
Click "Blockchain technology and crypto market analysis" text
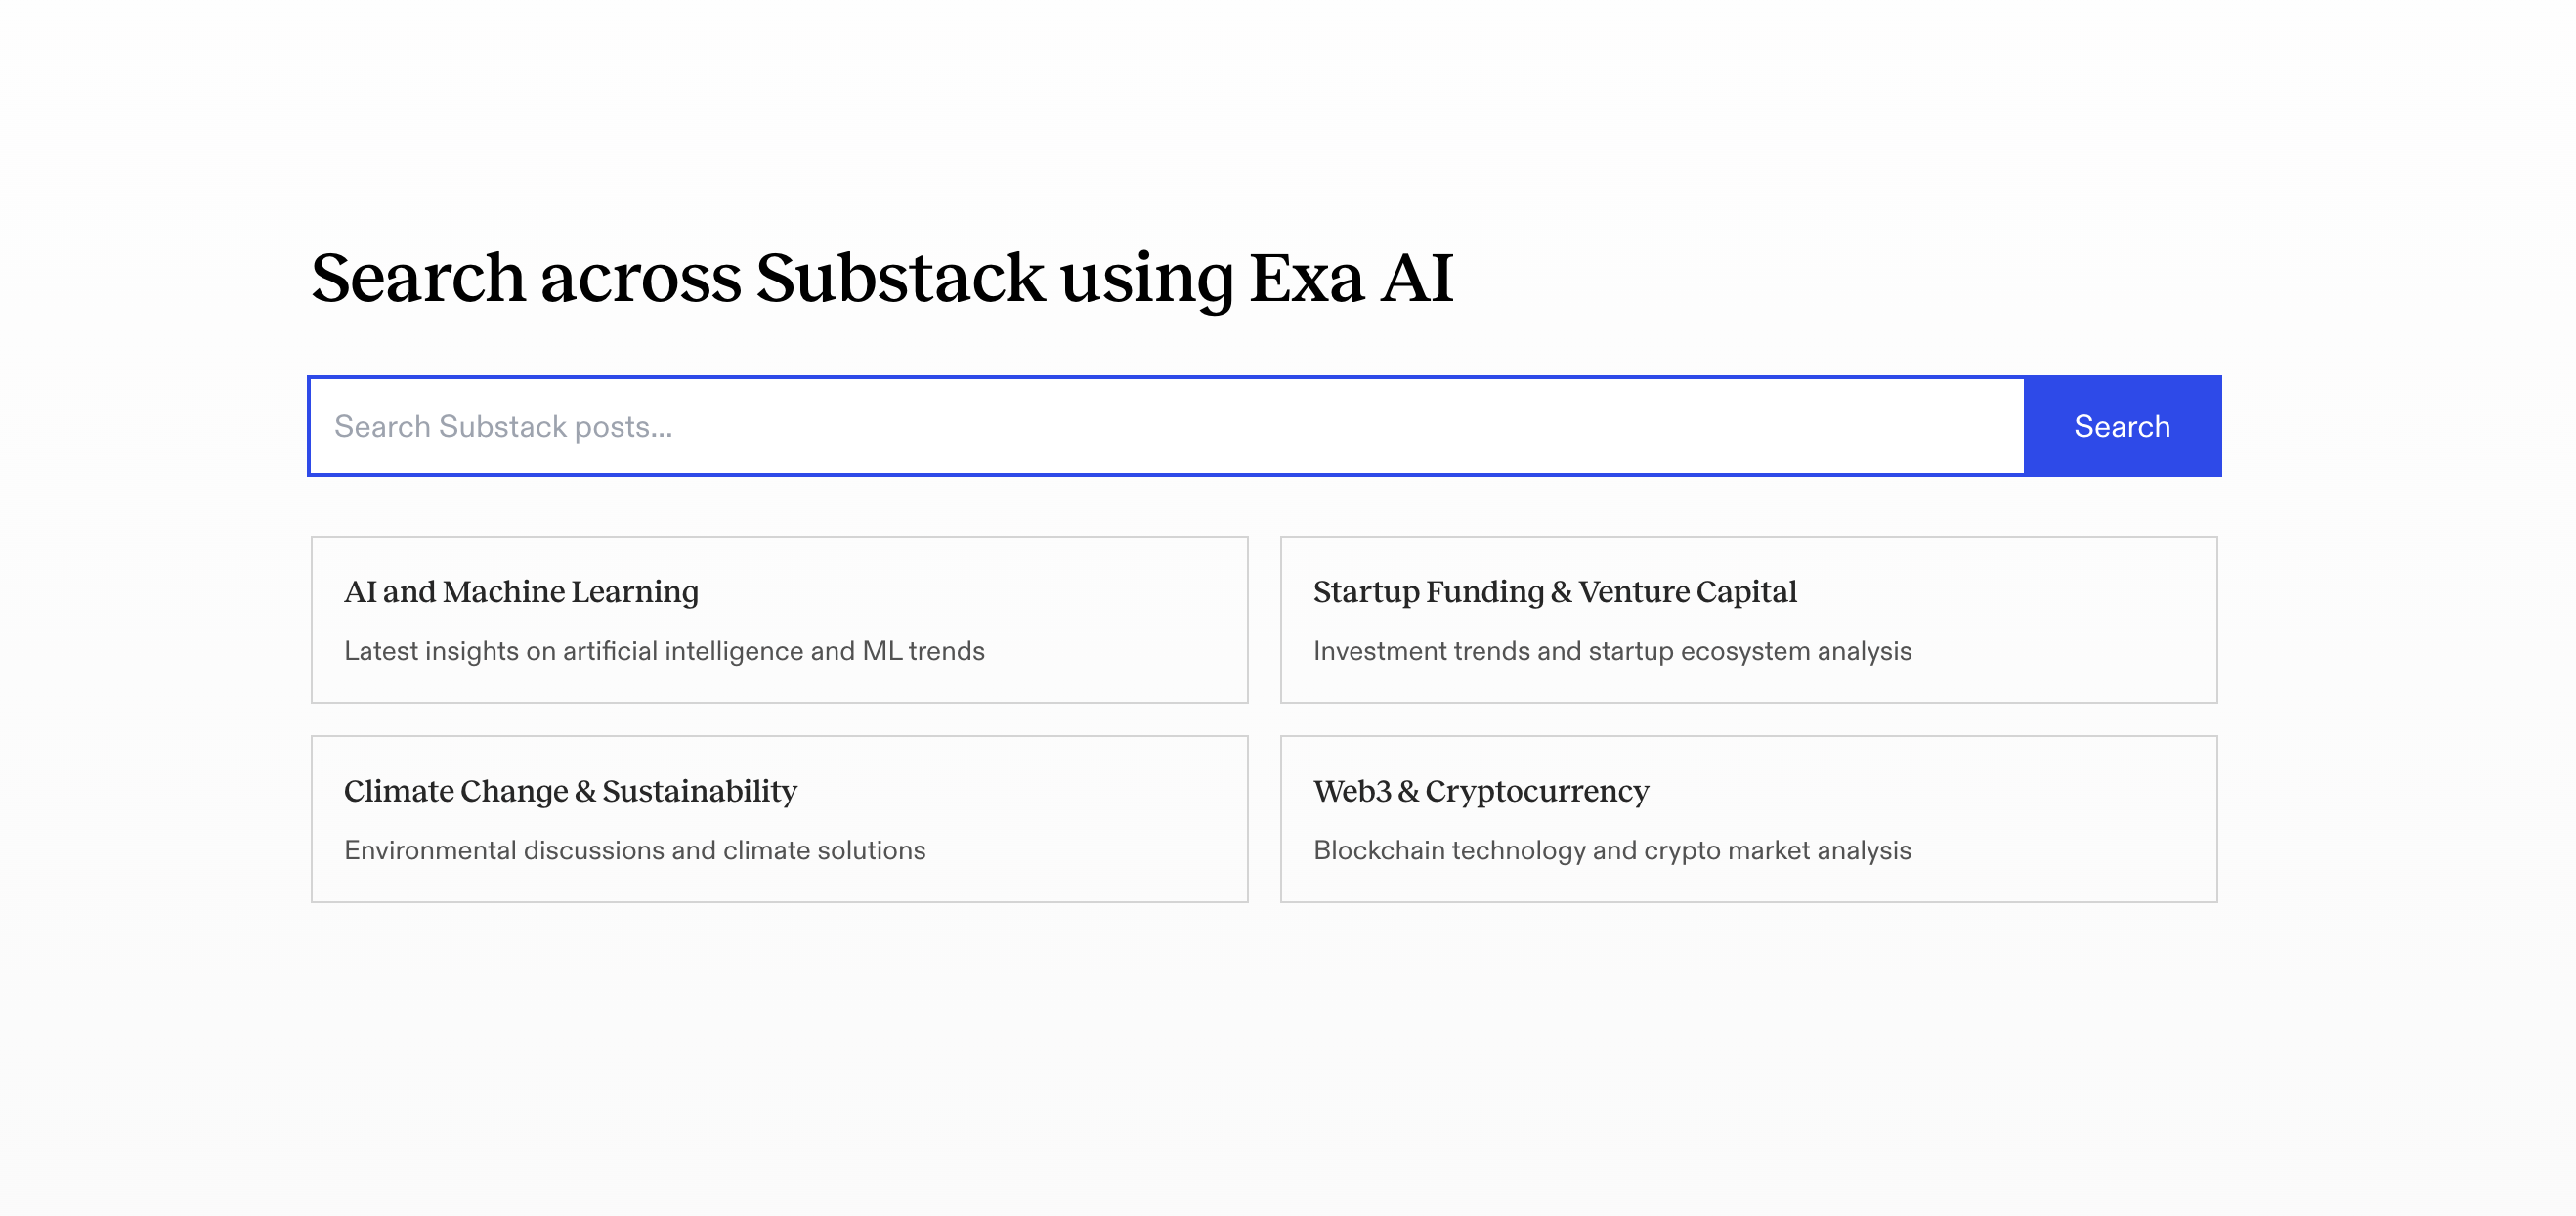[1611, 850]
